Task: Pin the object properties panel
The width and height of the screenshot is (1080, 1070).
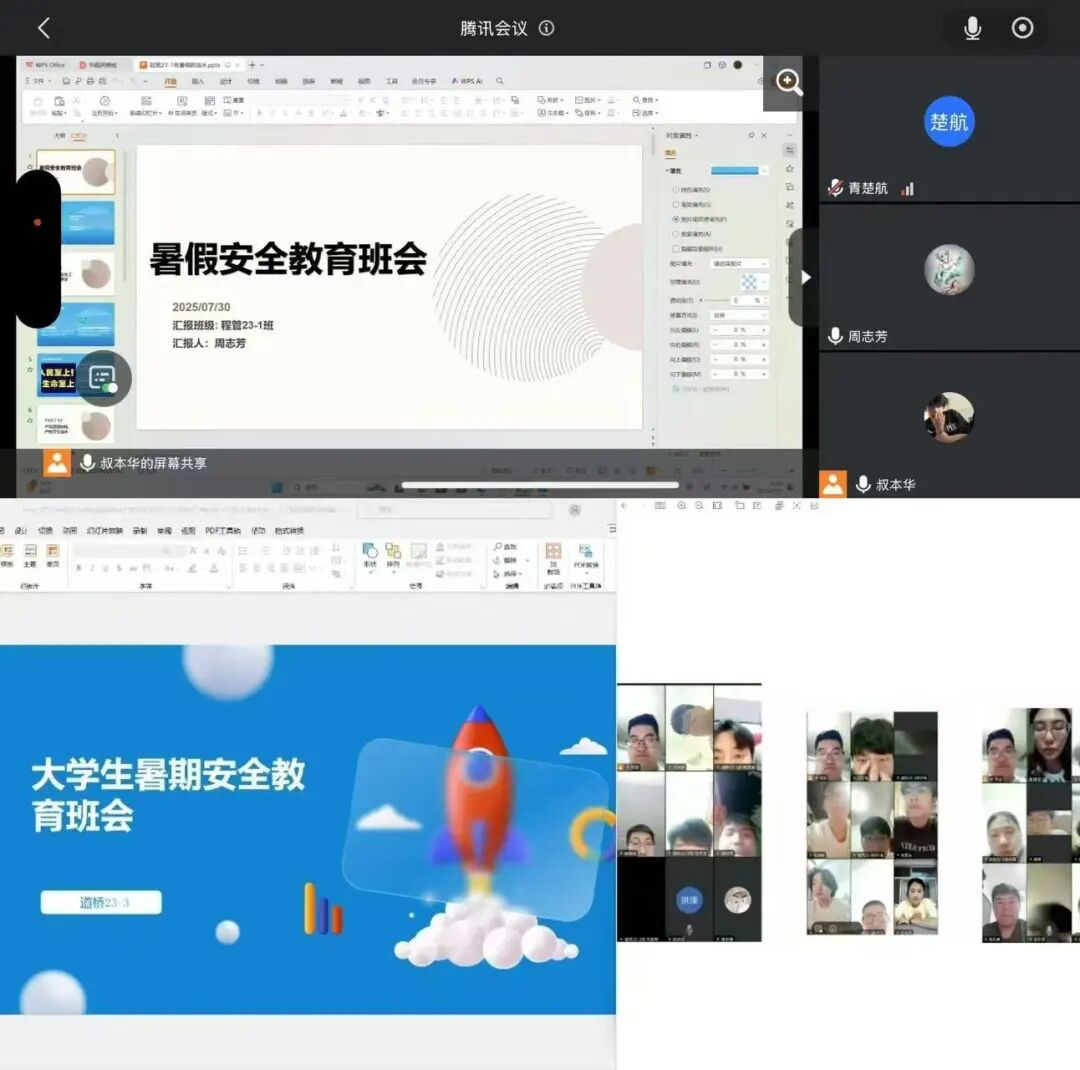Action: 751,135
